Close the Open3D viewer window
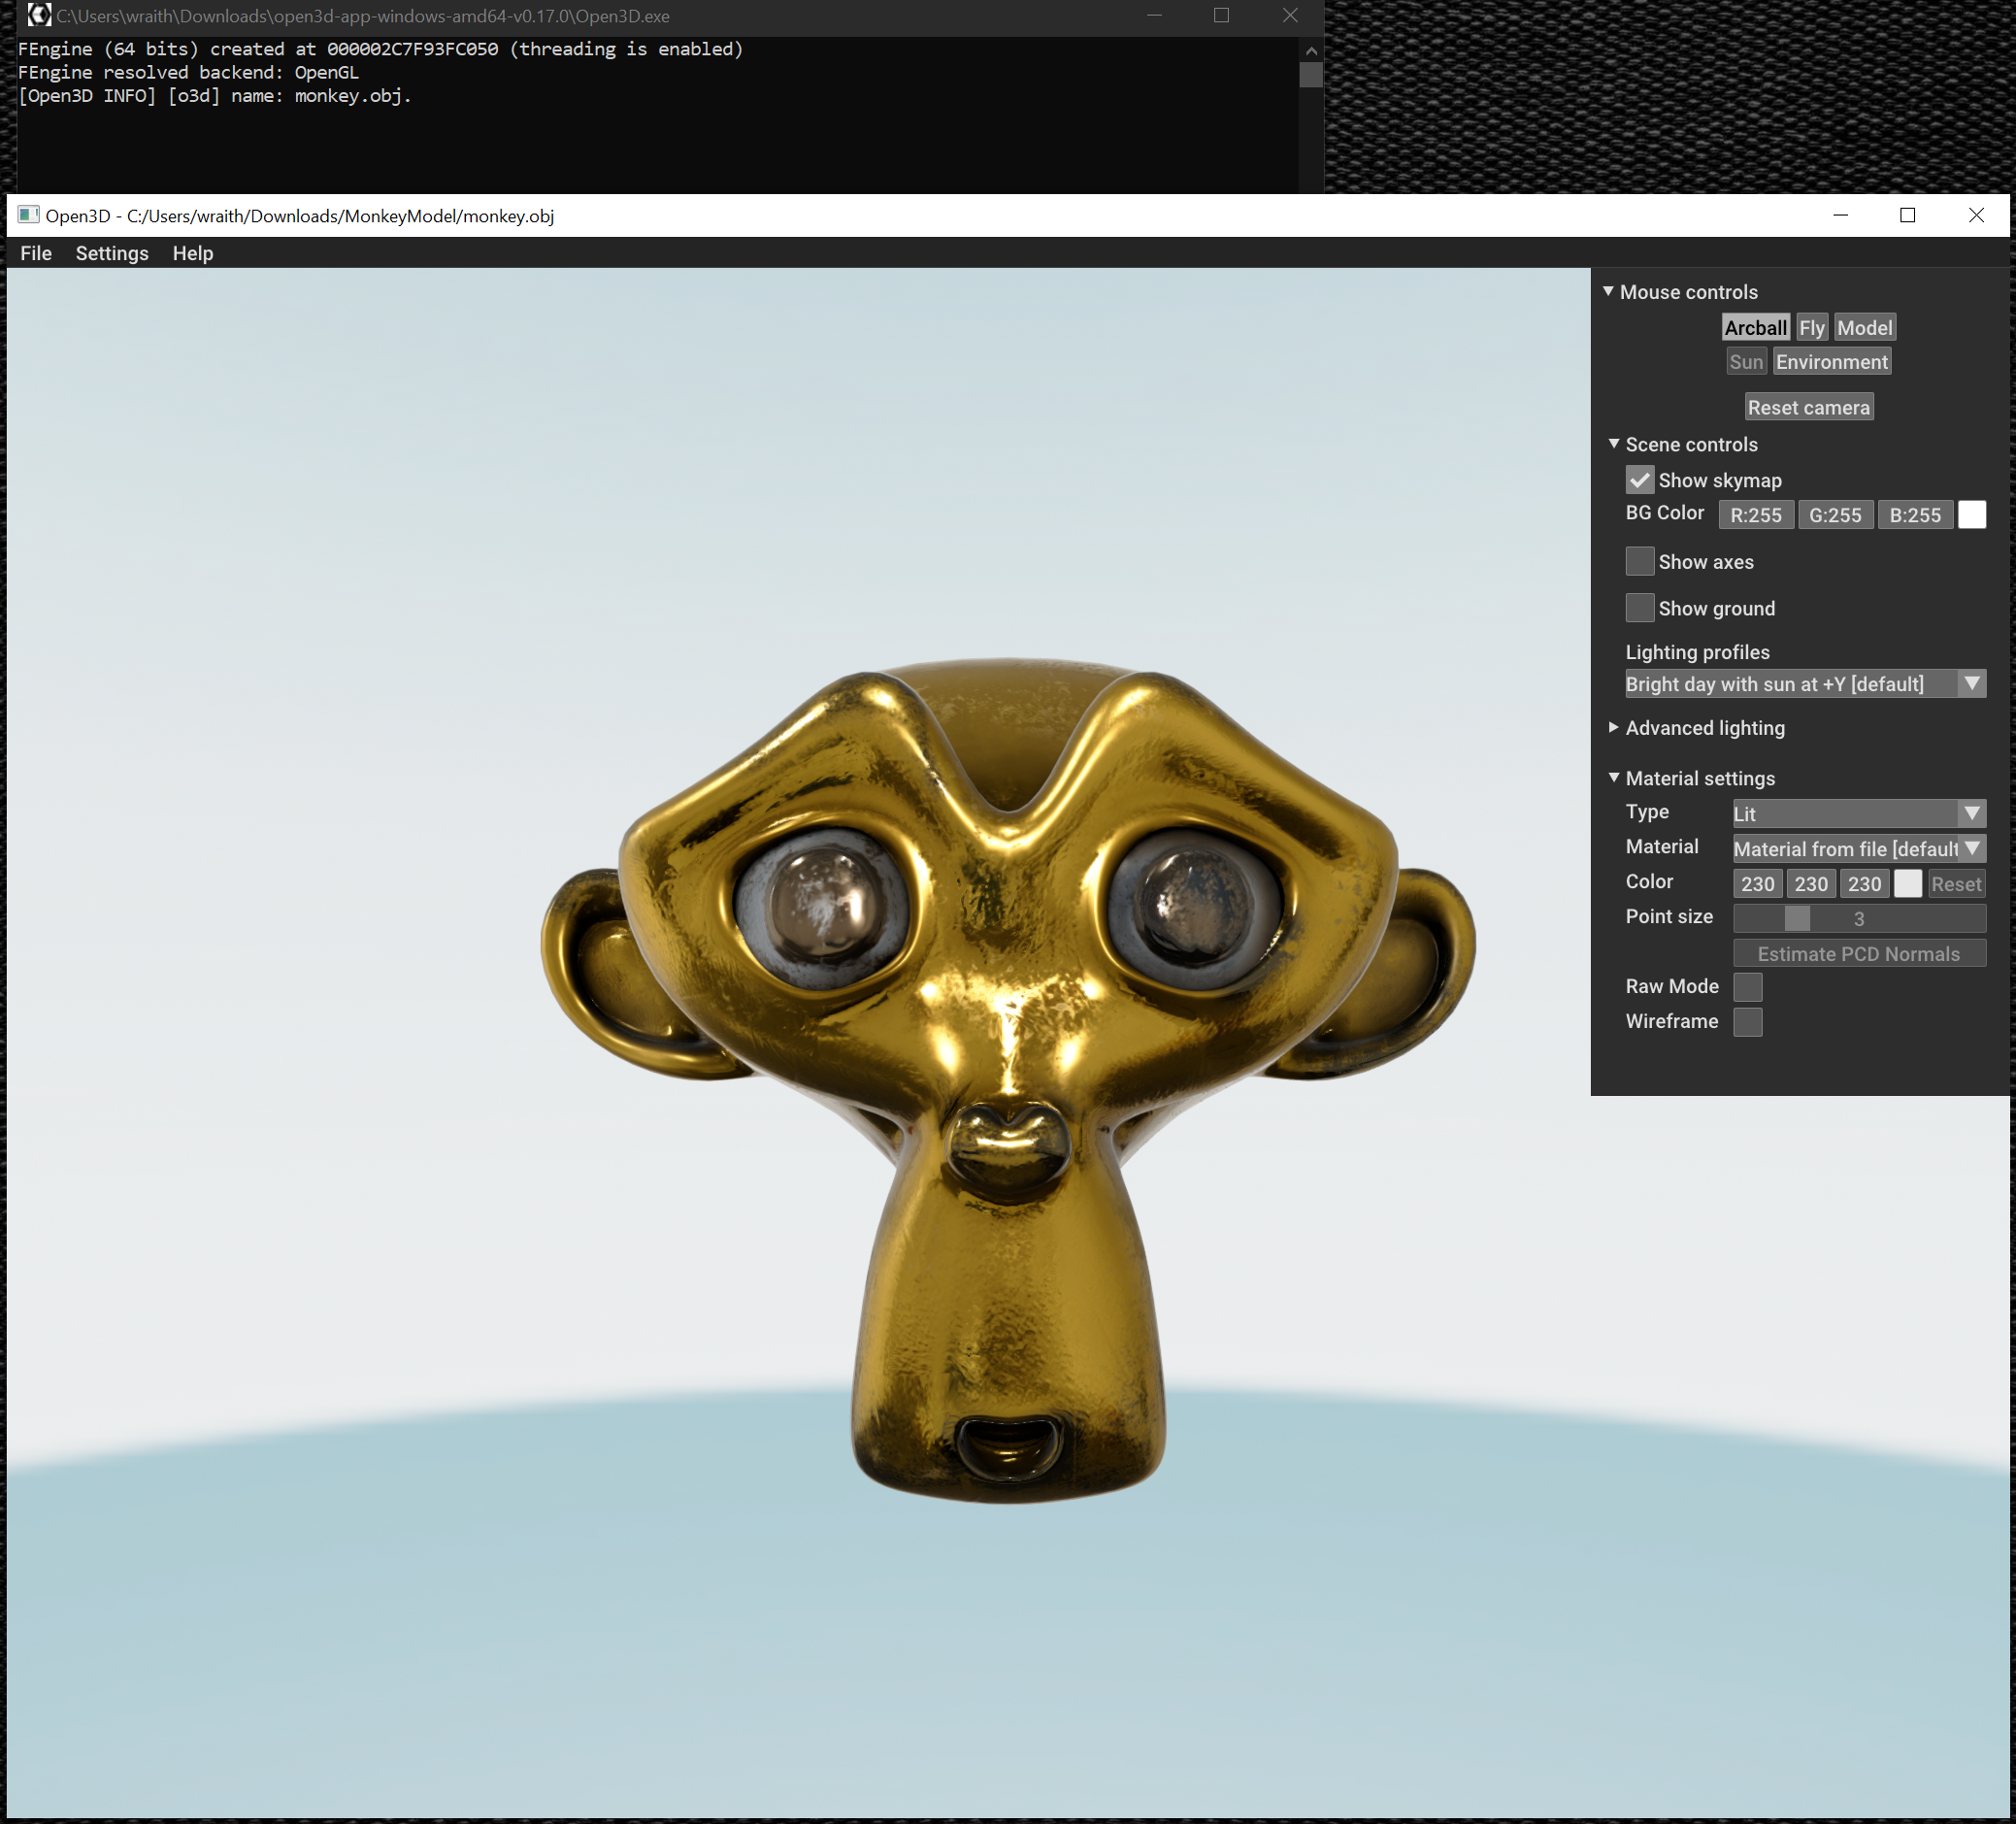The width and height of the screenshot is (2016, 1824). (x=1976, y=215)
